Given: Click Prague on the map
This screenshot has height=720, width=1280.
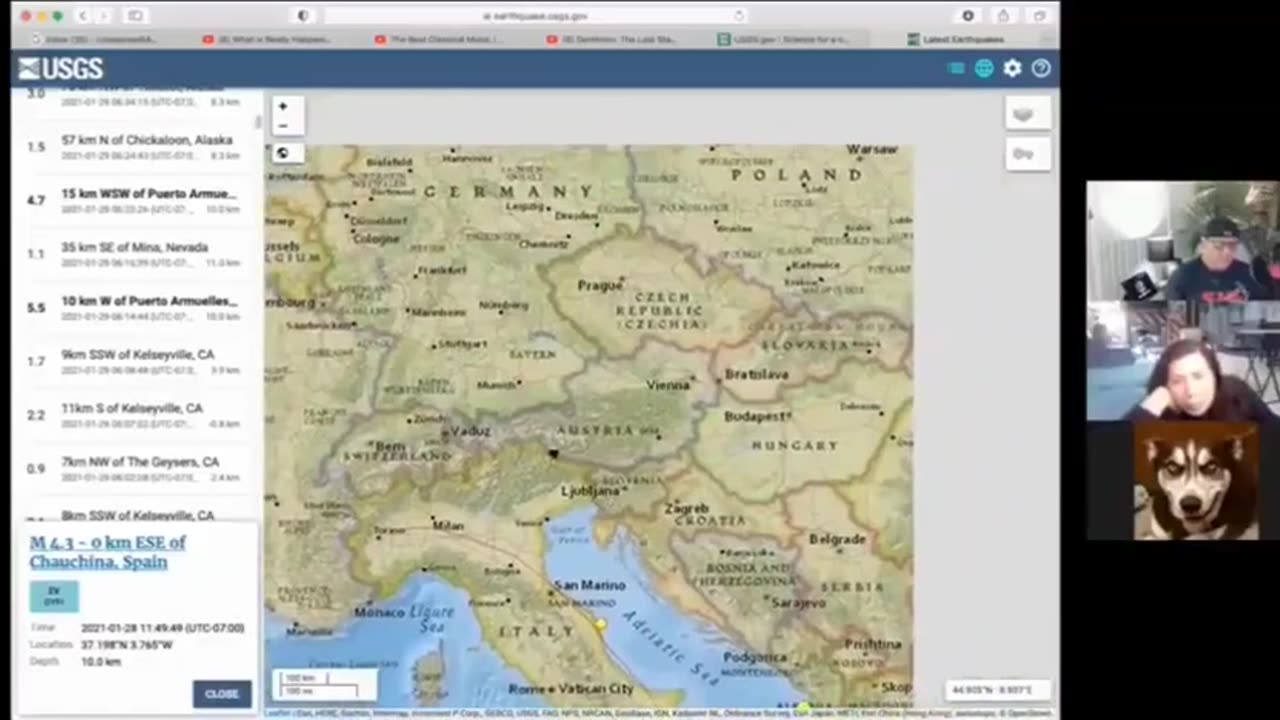Looking at the screenshot, I should click(600, 285).
